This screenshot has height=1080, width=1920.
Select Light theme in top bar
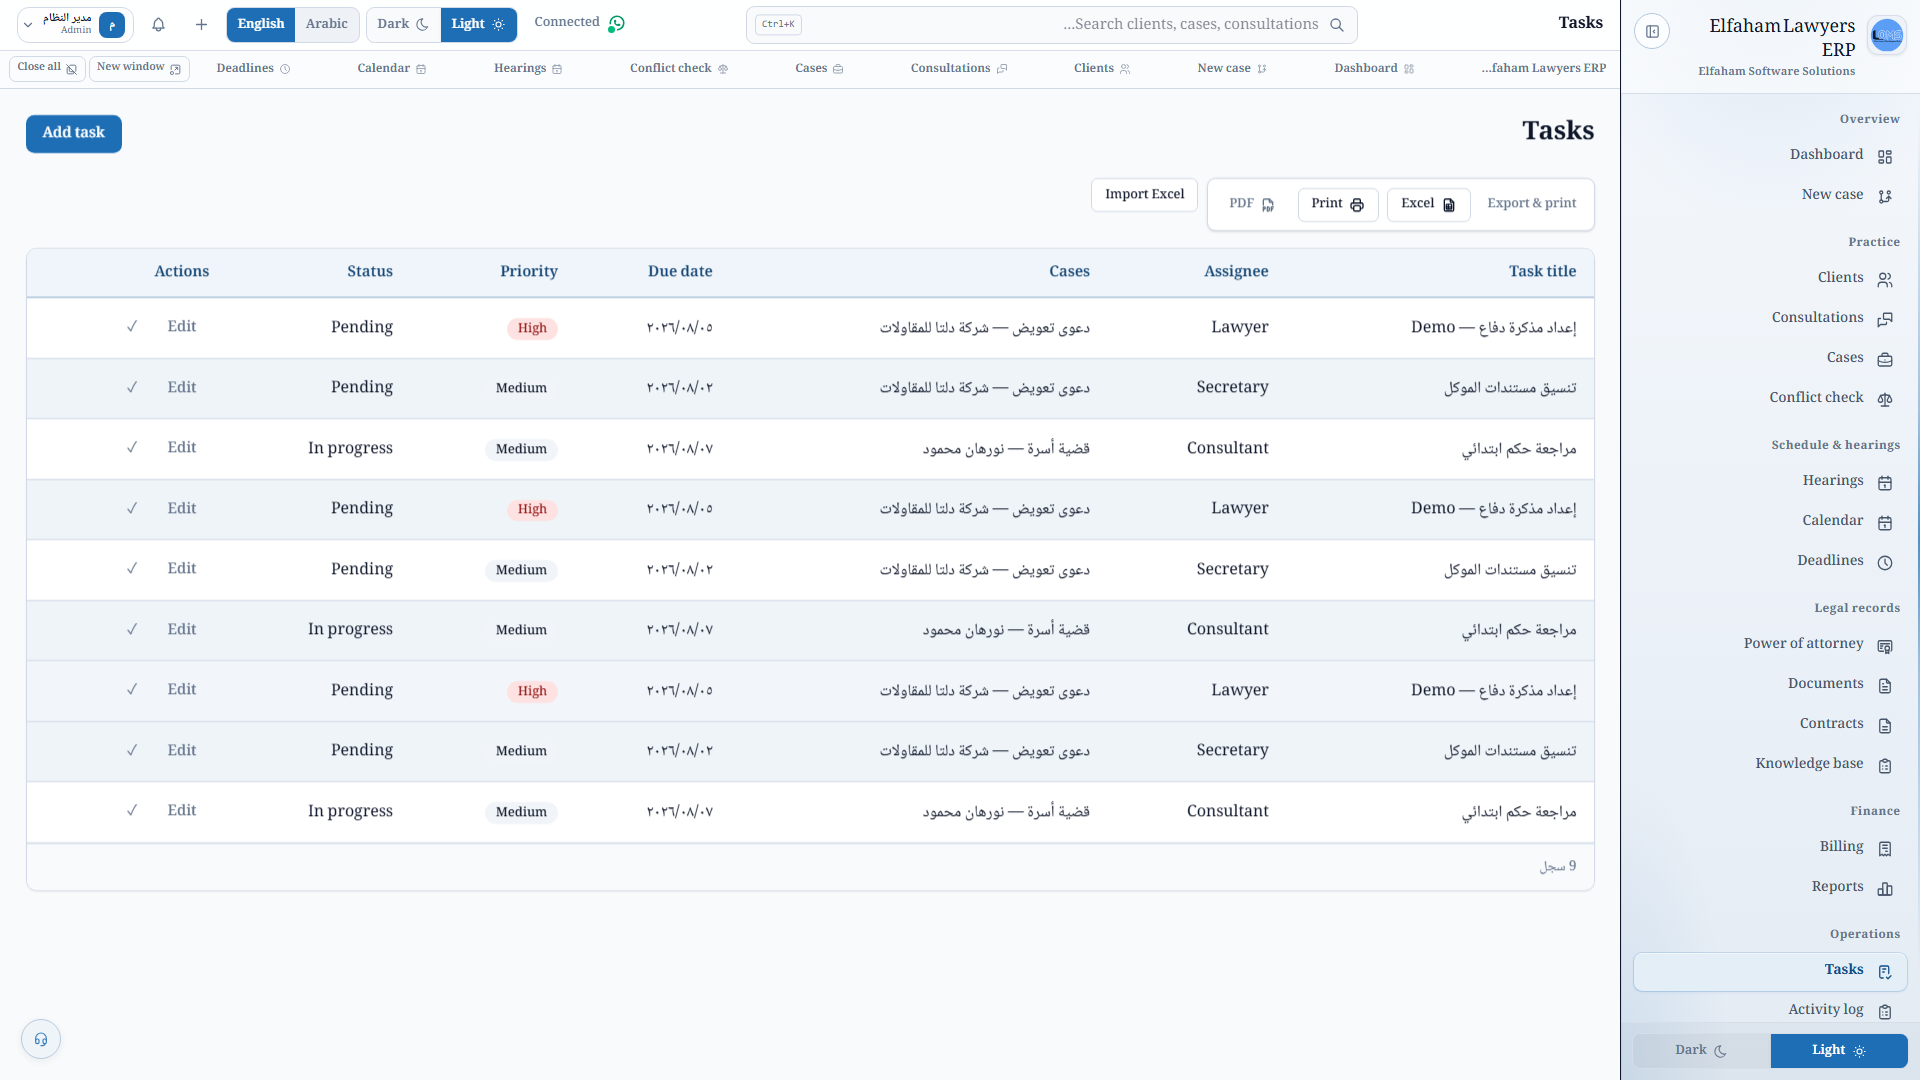pyautogui.click(x=479, y=25)
